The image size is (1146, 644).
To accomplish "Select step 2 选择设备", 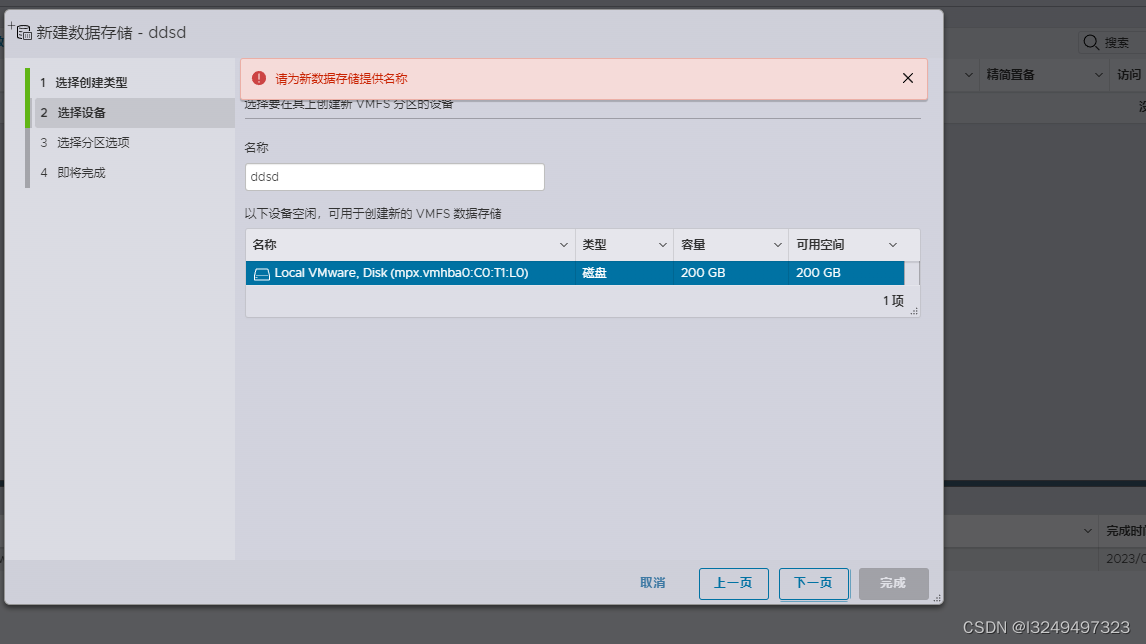I will point(135,113).
